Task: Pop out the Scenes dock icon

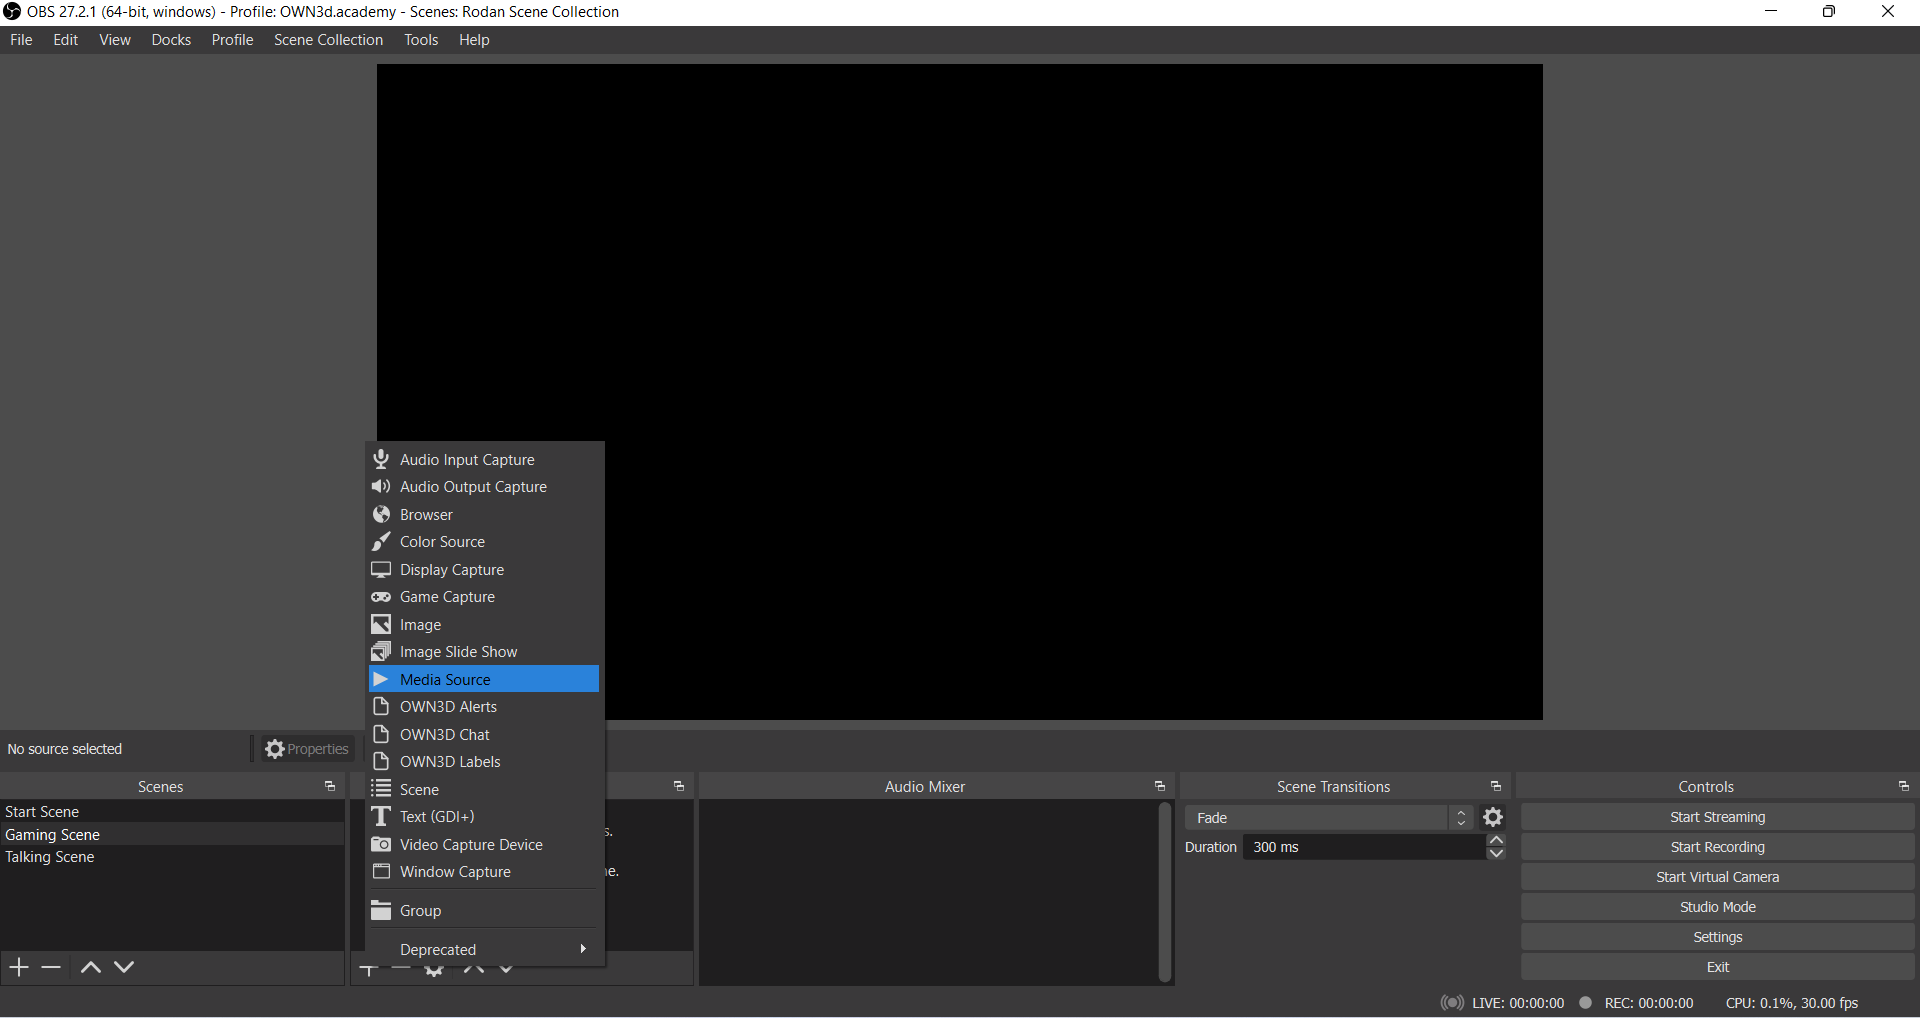Action: (329, 787)
